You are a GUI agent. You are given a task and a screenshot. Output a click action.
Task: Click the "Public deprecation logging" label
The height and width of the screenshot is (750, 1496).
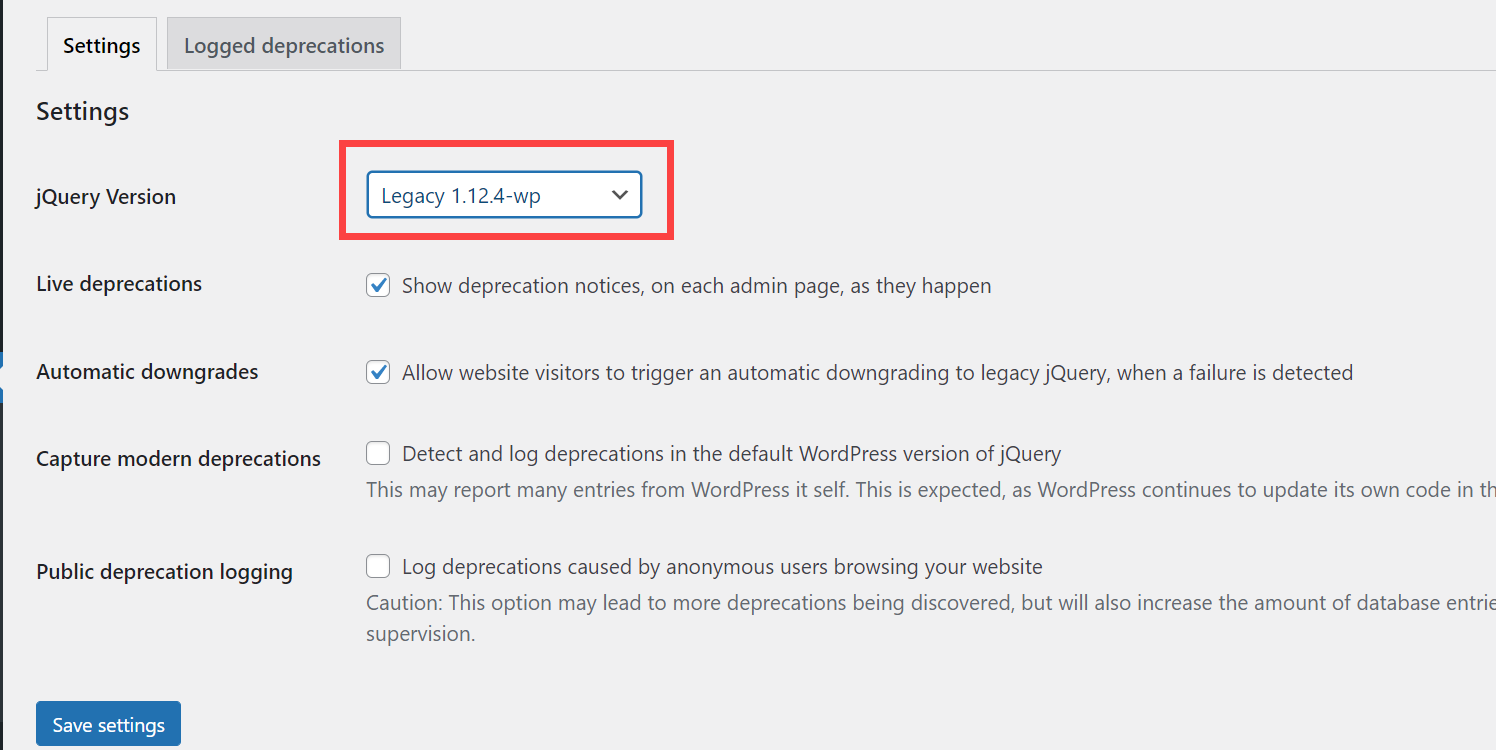[164, 571]
